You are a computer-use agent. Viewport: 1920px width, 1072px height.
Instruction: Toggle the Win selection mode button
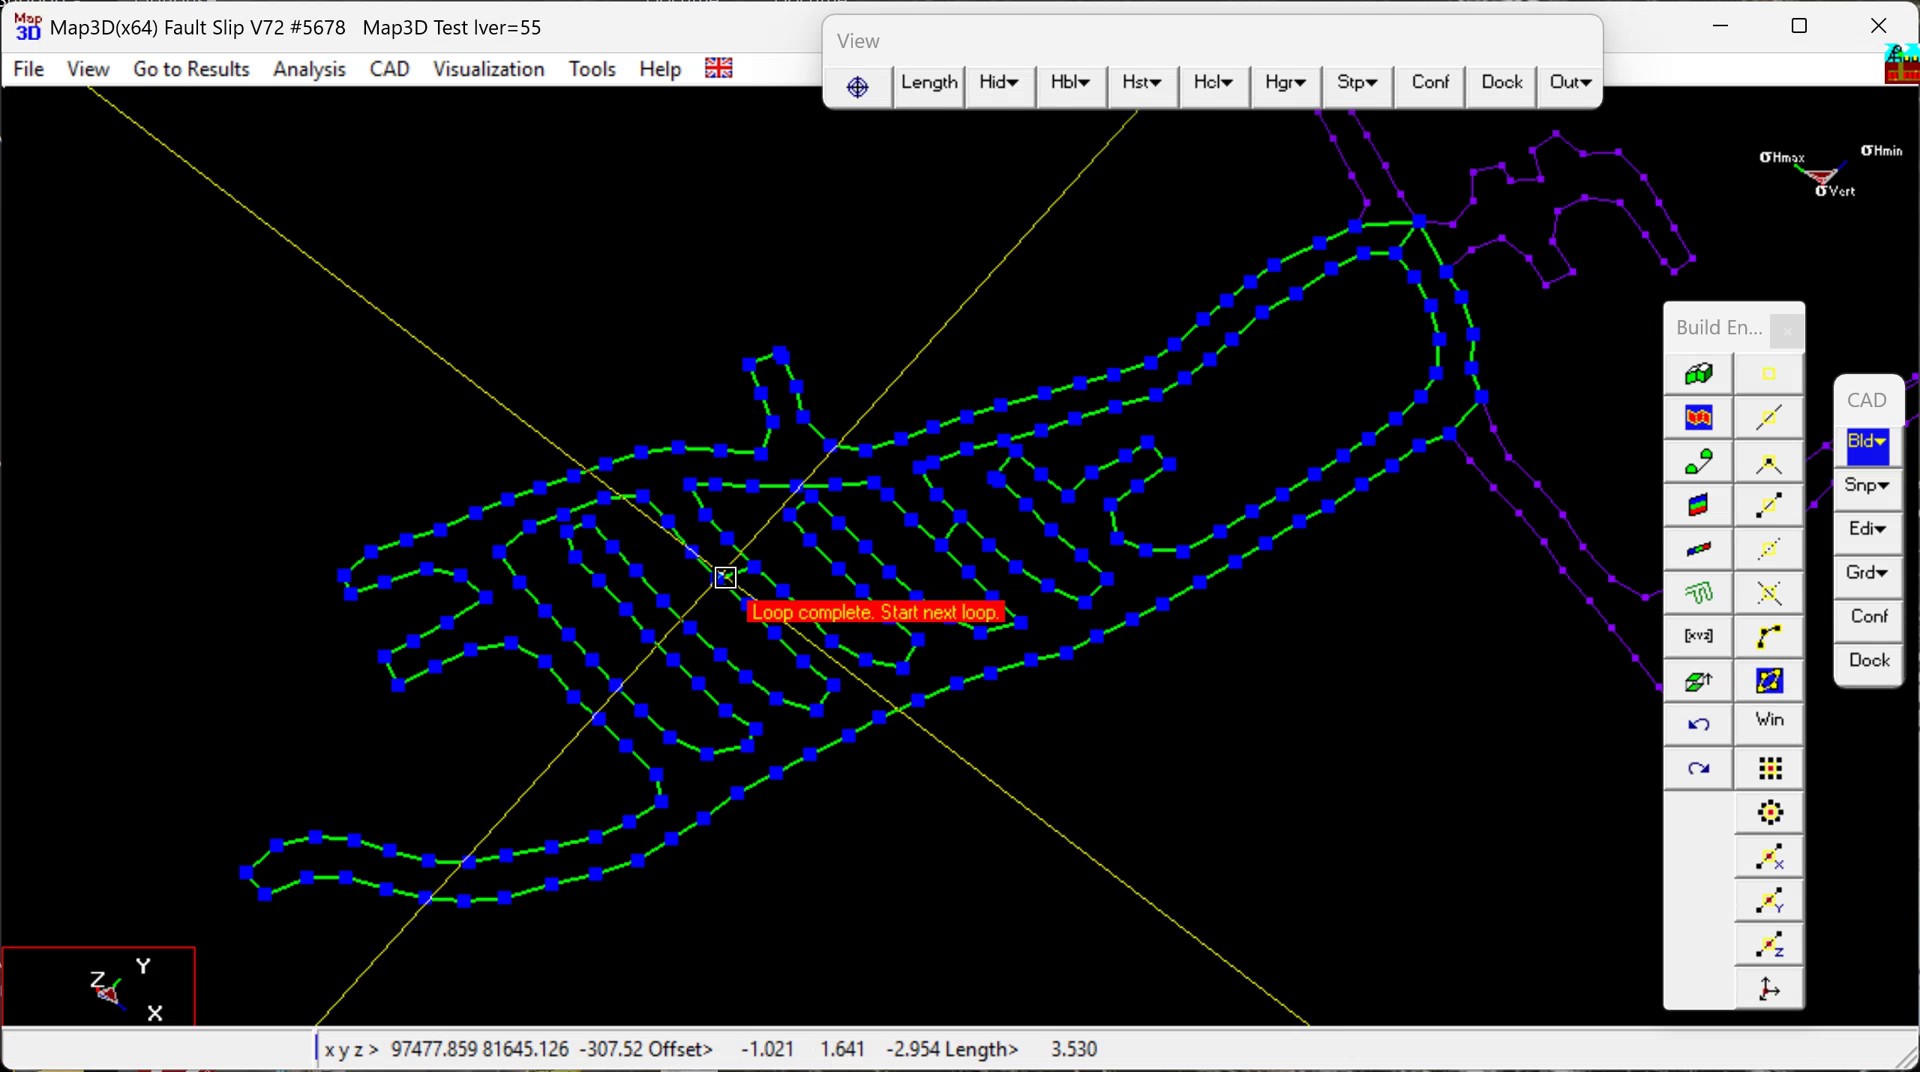pos(1769,720)
